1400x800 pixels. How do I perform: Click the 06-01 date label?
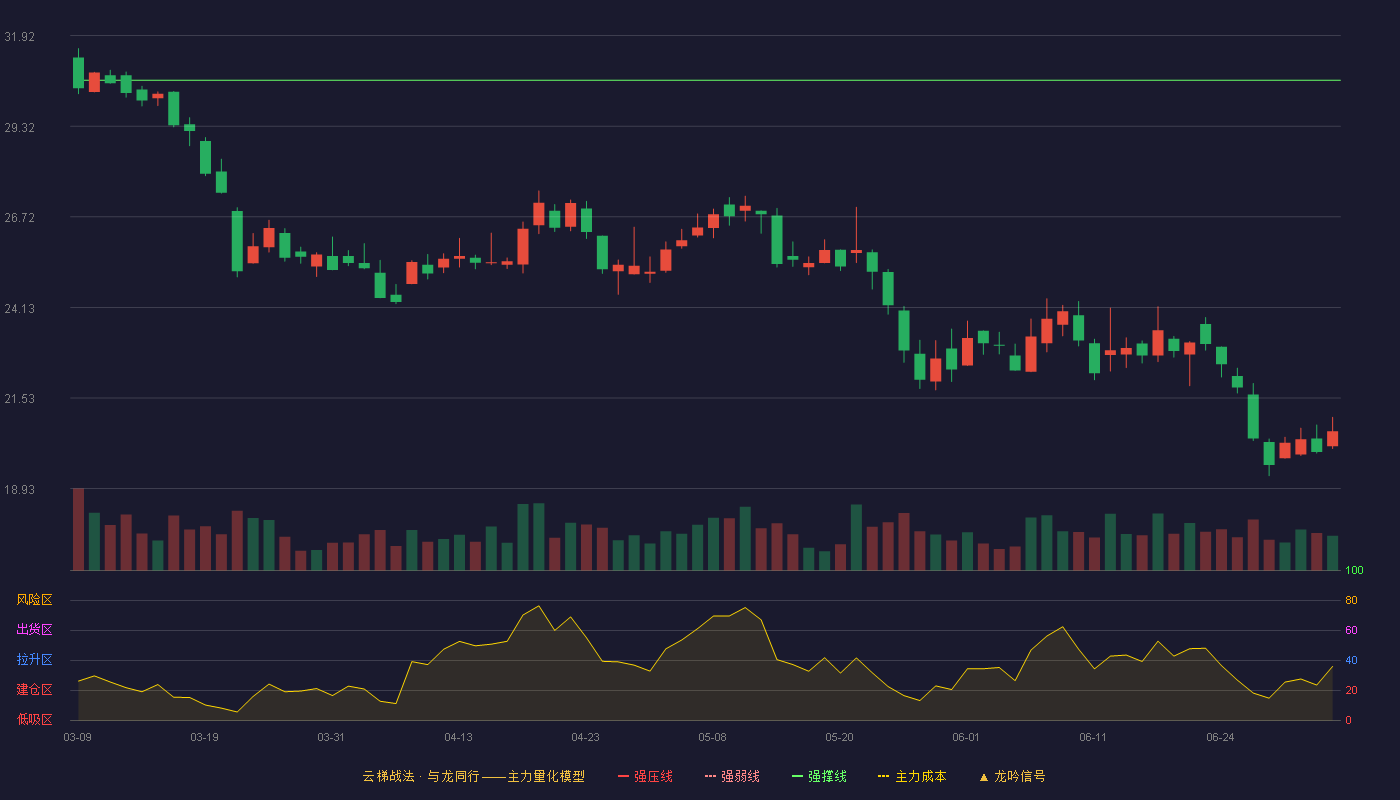(x=966, y=737)
